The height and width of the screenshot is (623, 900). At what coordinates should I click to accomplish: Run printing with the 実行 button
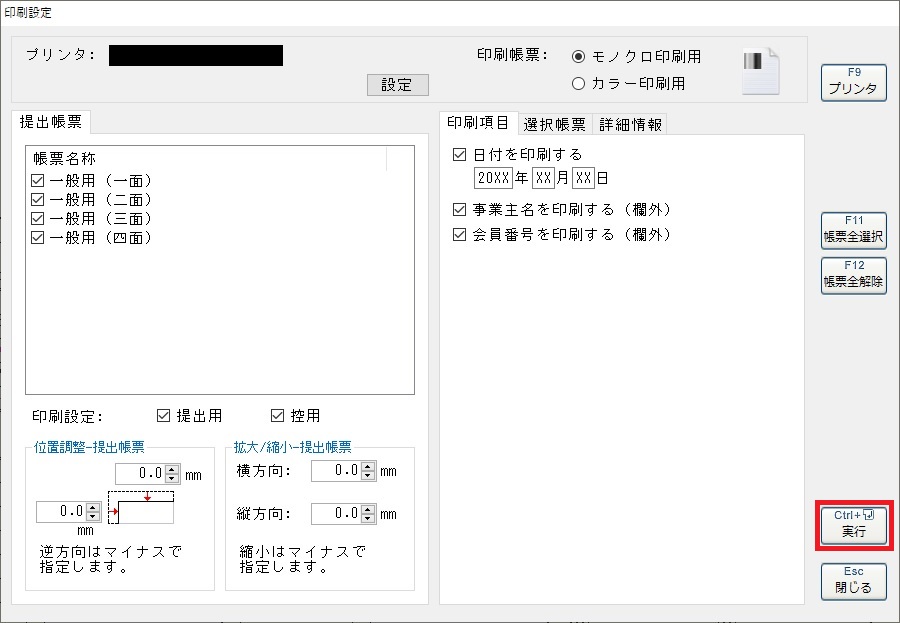tap(853, 526)
